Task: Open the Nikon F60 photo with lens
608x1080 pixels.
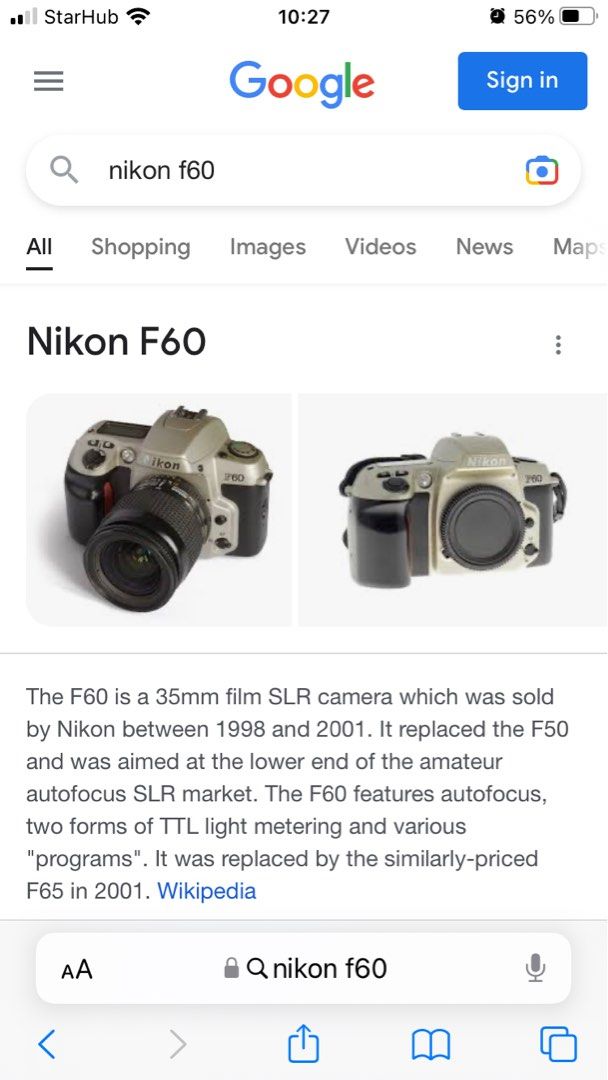Action: pyautogui.click(x=158, y=510)
